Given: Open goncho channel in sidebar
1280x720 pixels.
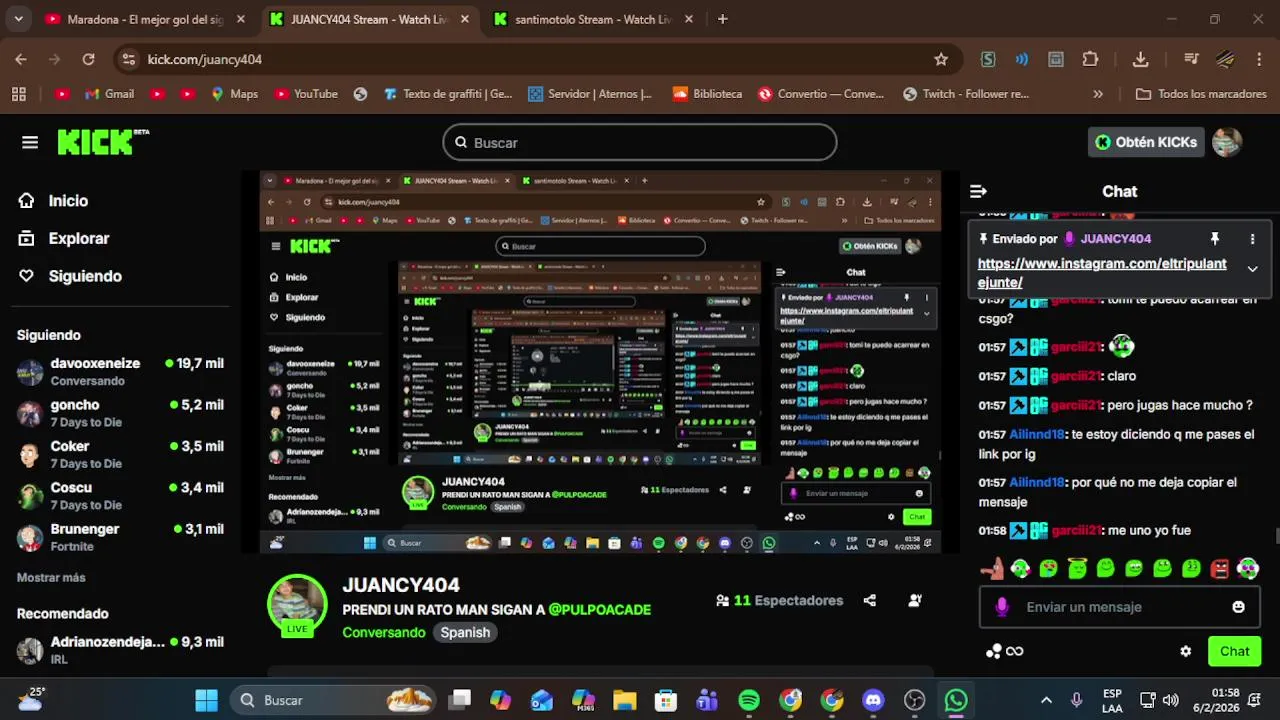Looking at the screenshot, I should coord(120,413).
